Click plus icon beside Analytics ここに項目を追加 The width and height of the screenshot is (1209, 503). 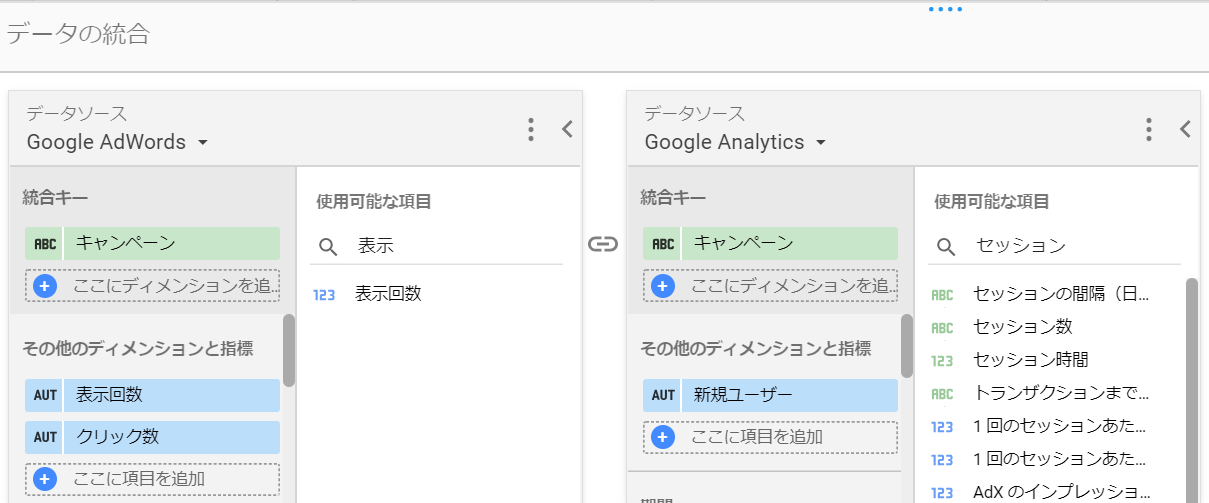(x=662, y=437)
